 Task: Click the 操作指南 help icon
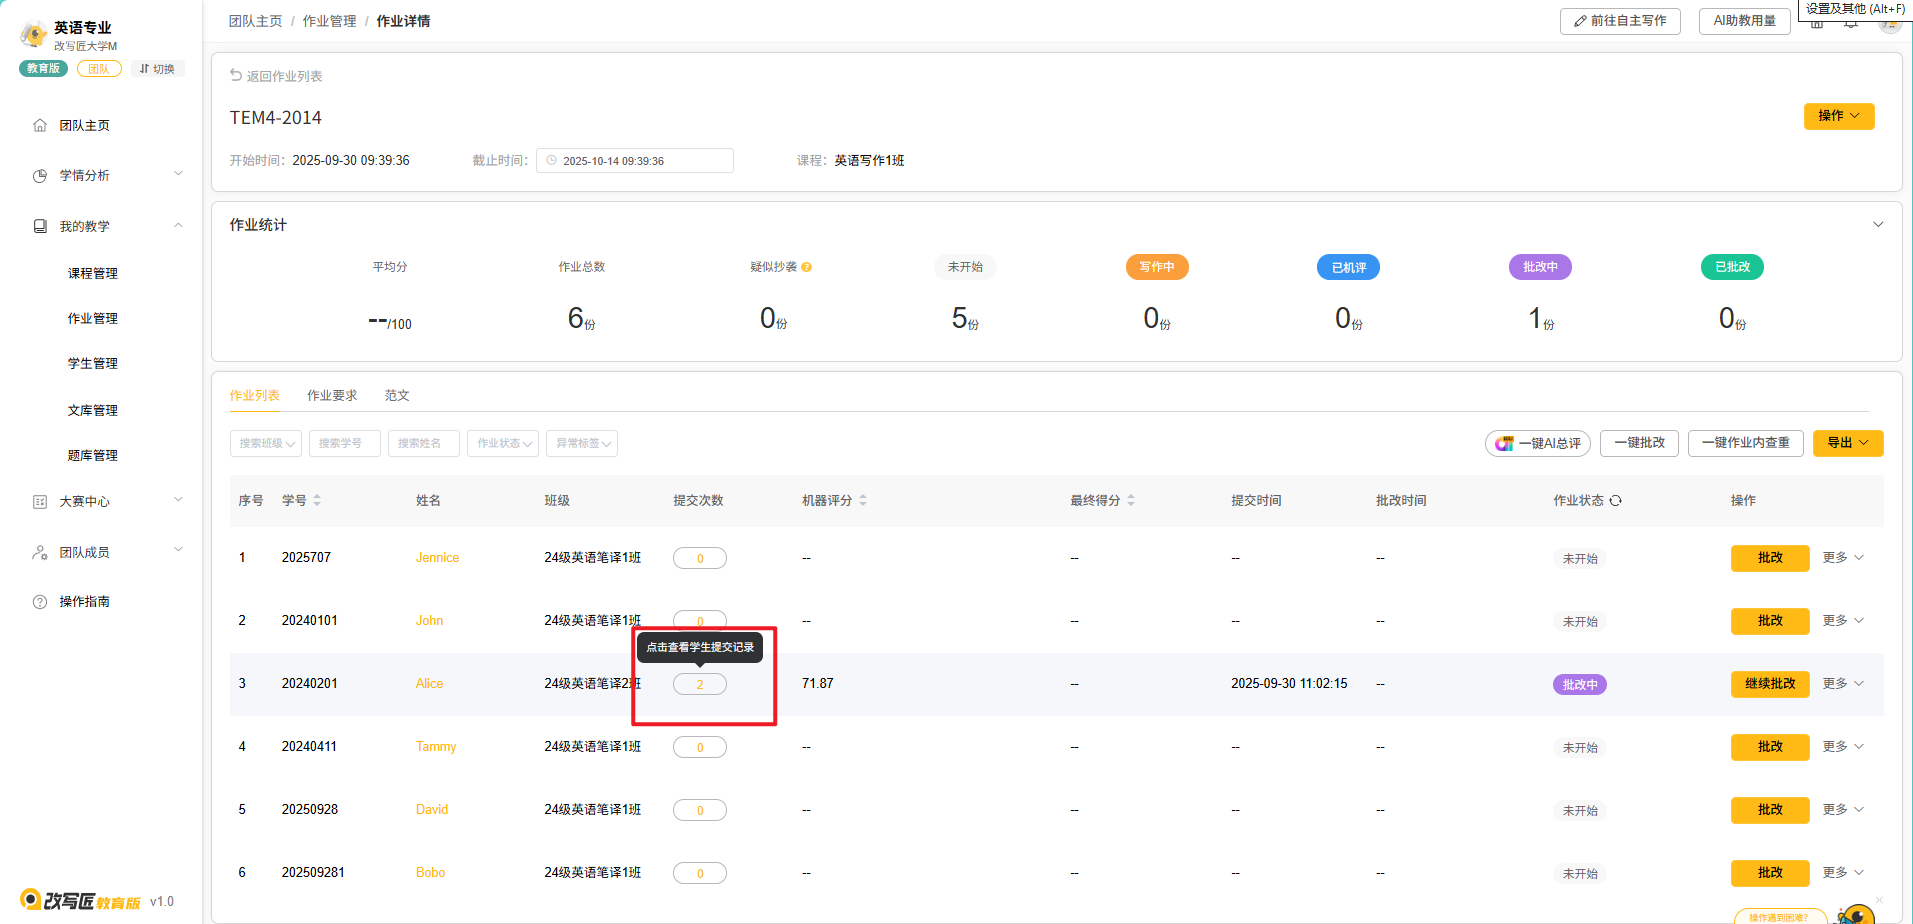[x=40, y=602]
